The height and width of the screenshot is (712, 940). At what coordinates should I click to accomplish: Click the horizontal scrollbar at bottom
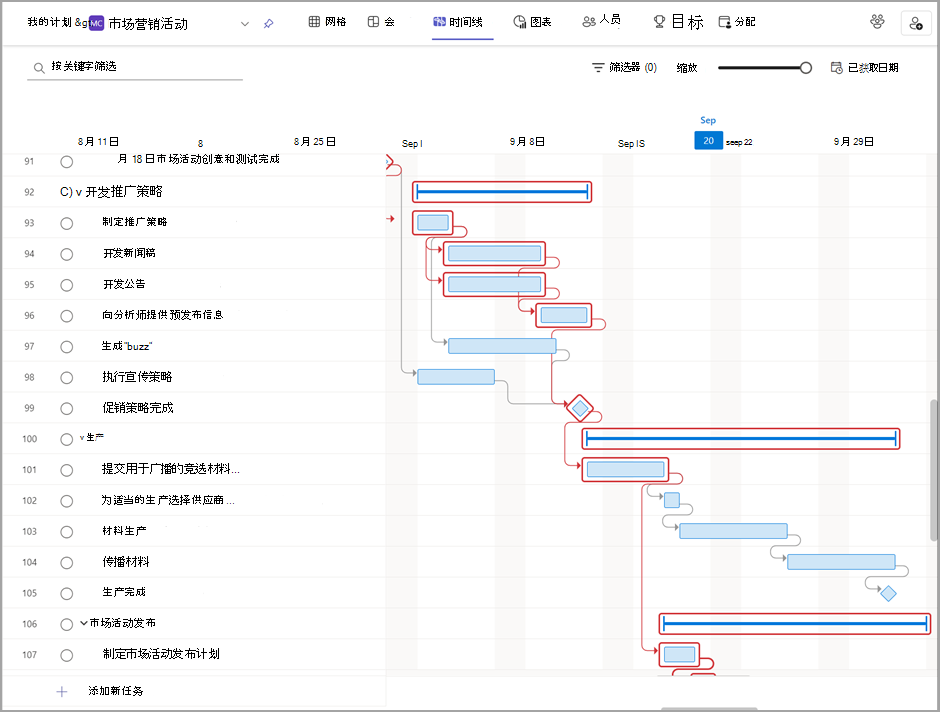tap(707, 709)
